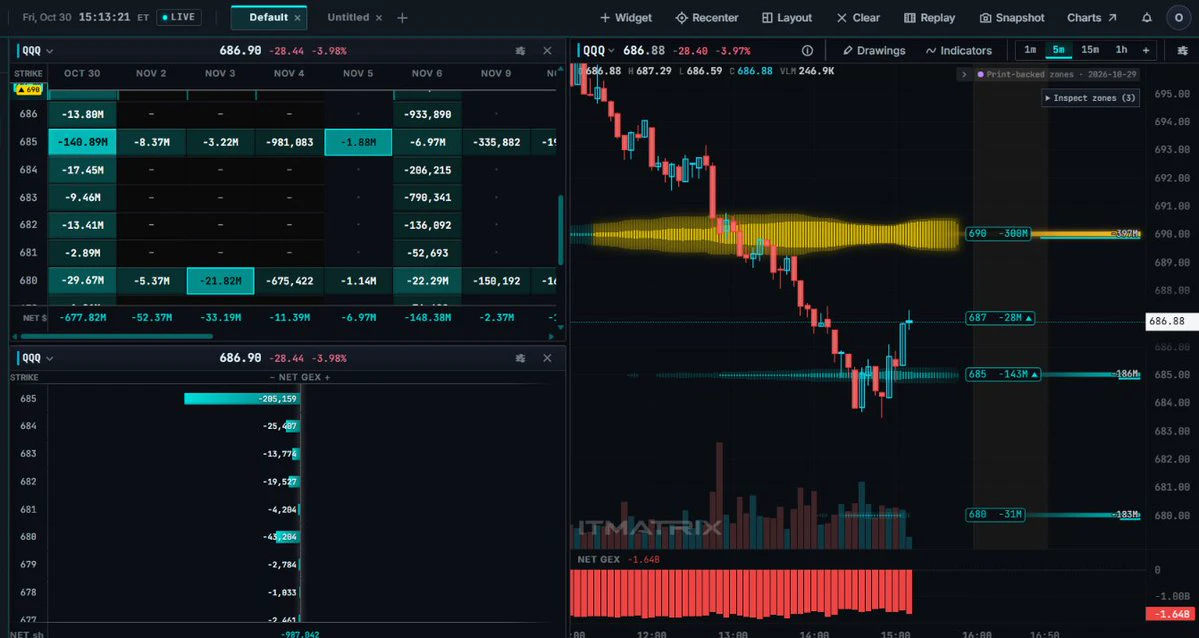Clear the workspace with Clear button
This screenshot has width=1199, height=638.
858,18
